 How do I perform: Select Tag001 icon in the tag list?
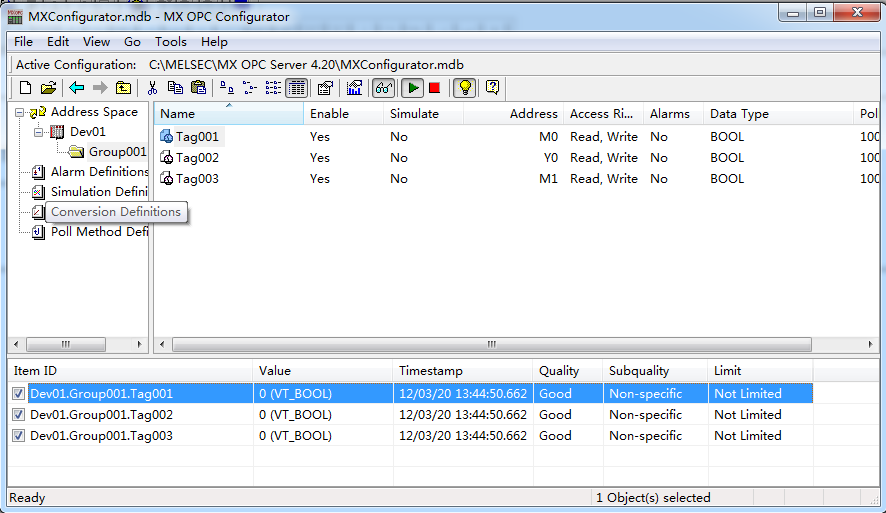[x=166, y=137]
